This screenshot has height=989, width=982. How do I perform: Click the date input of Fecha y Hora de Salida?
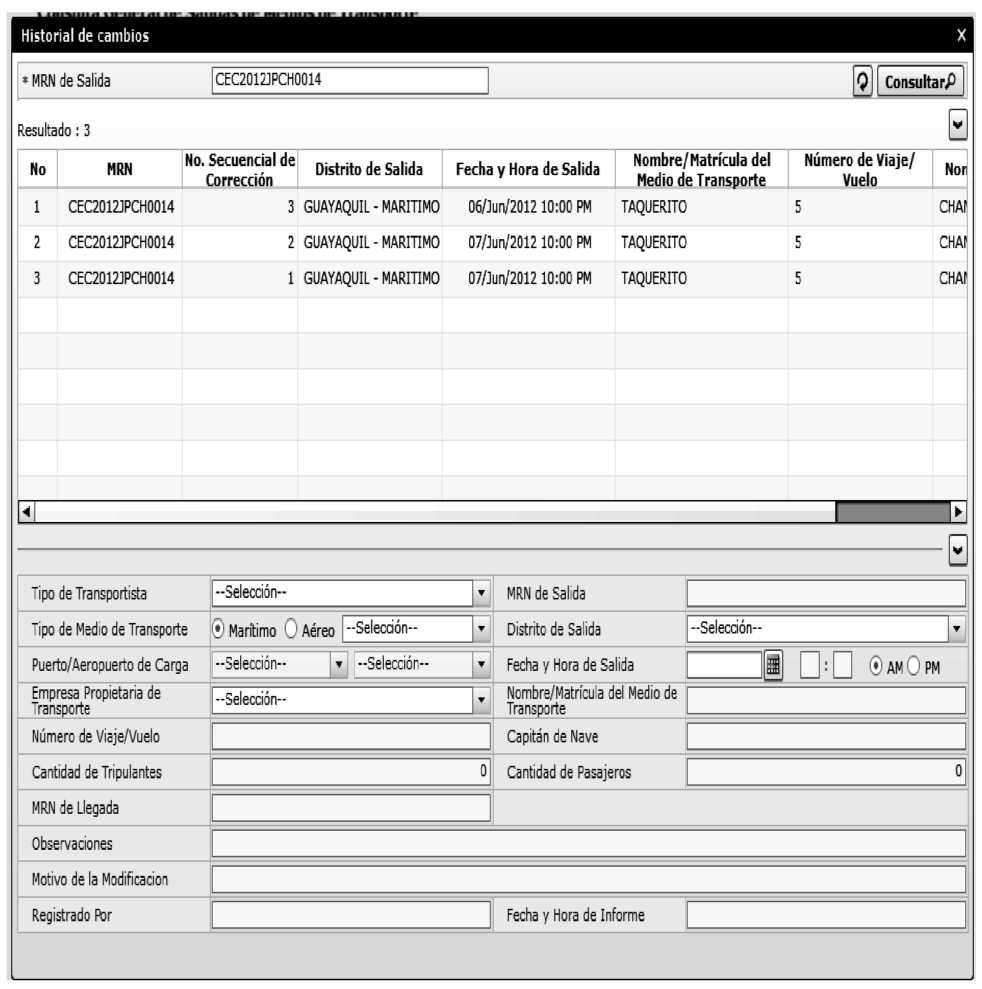point(724,665)
